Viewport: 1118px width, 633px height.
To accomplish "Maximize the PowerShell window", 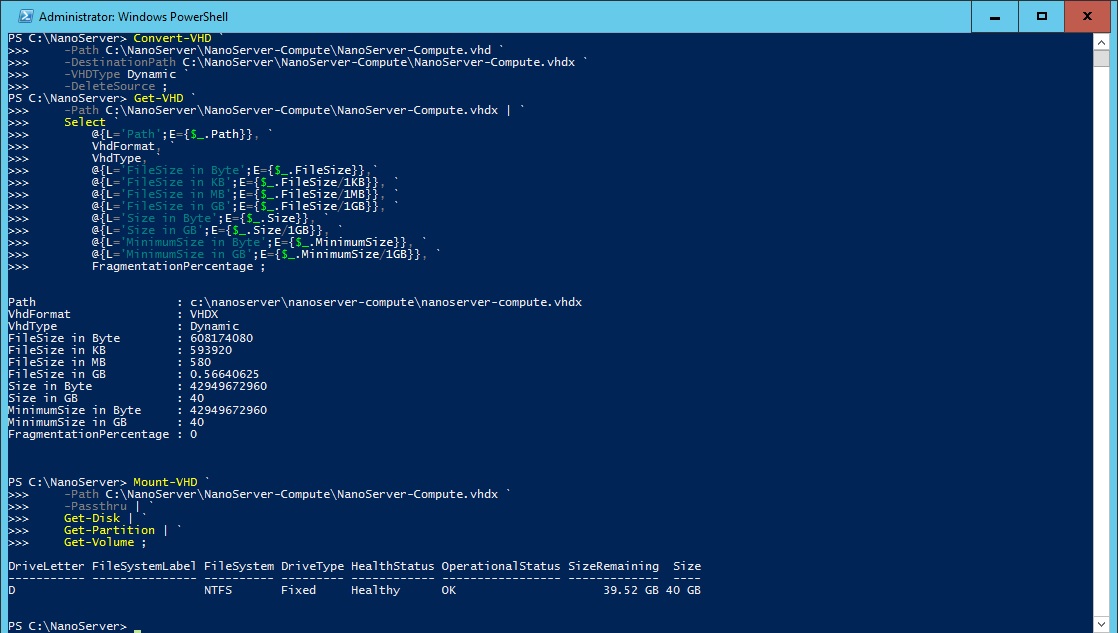I will coord(1042,16).
